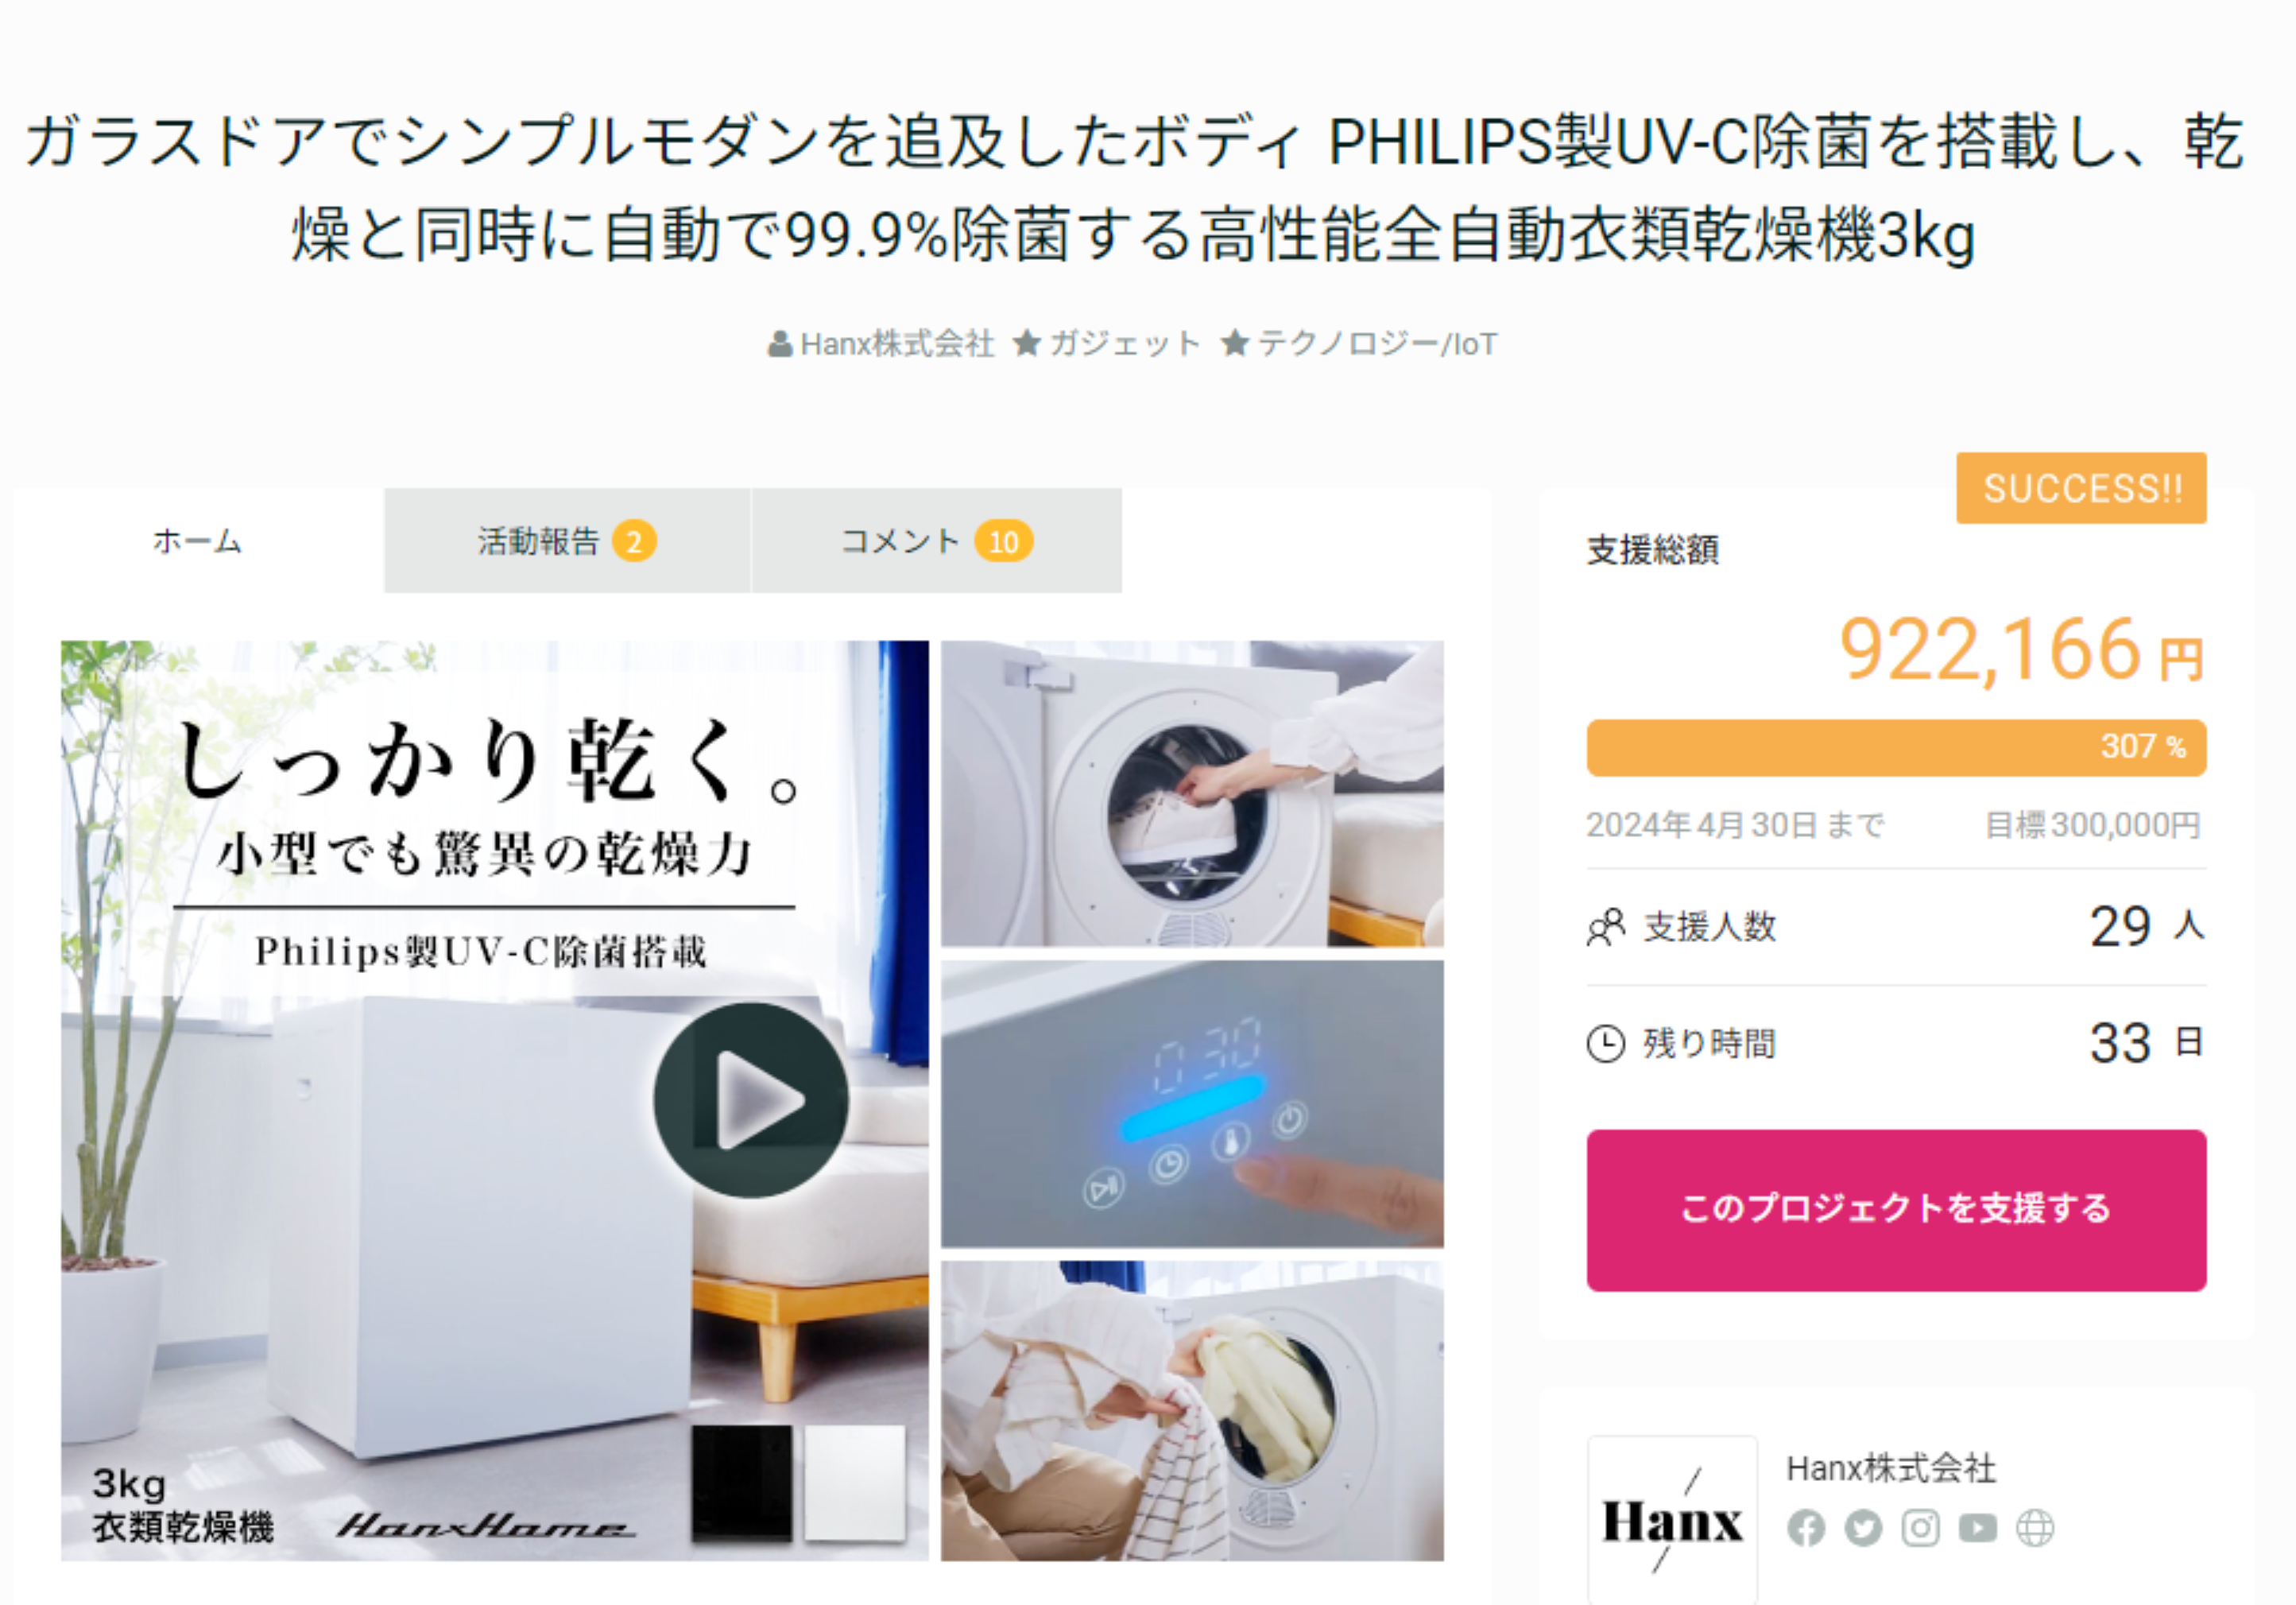This screenshot has width=2296, height=1605.
Task: Click the Hanx company logo
Action: click(x=1672, y=1520)
